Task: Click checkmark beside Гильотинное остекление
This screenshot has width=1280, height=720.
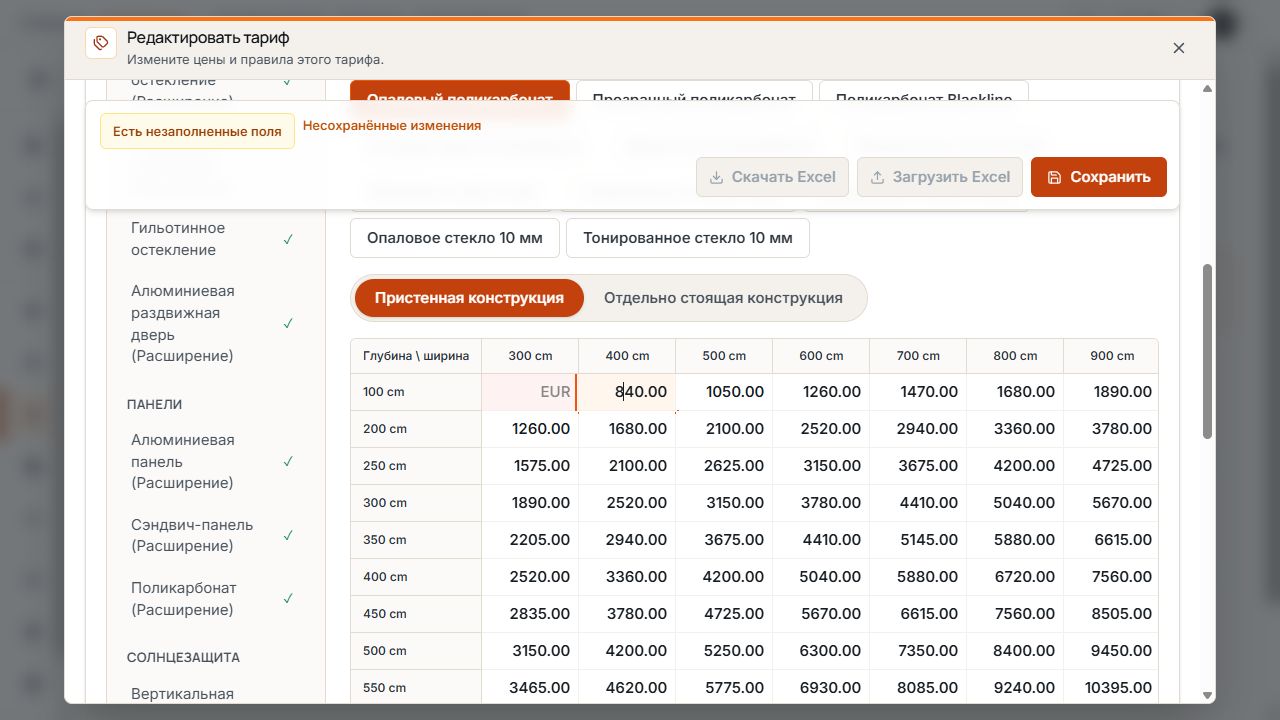Action: point(288,239)
